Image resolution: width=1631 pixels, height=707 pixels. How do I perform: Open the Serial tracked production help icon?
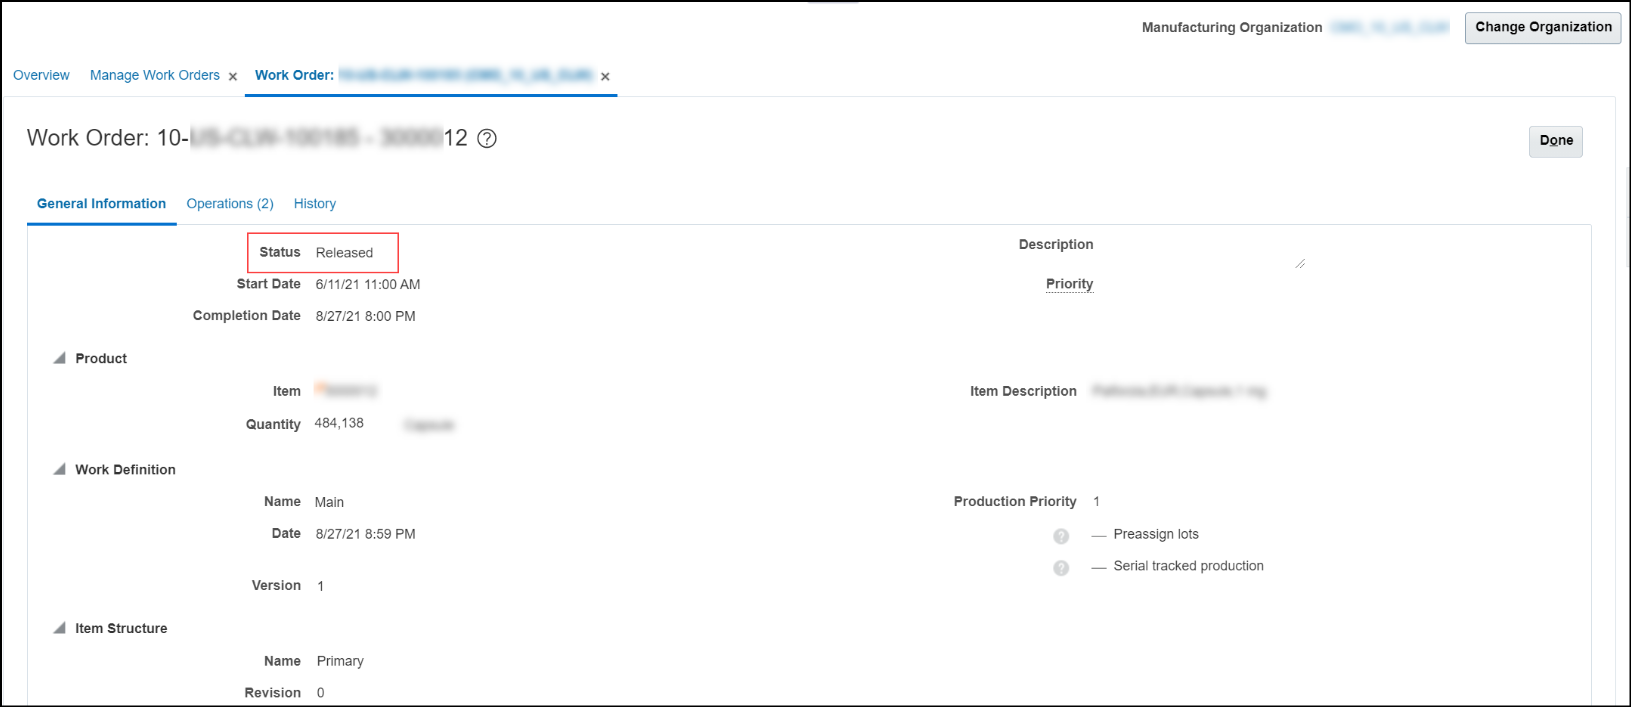[x=1061, y=568]
